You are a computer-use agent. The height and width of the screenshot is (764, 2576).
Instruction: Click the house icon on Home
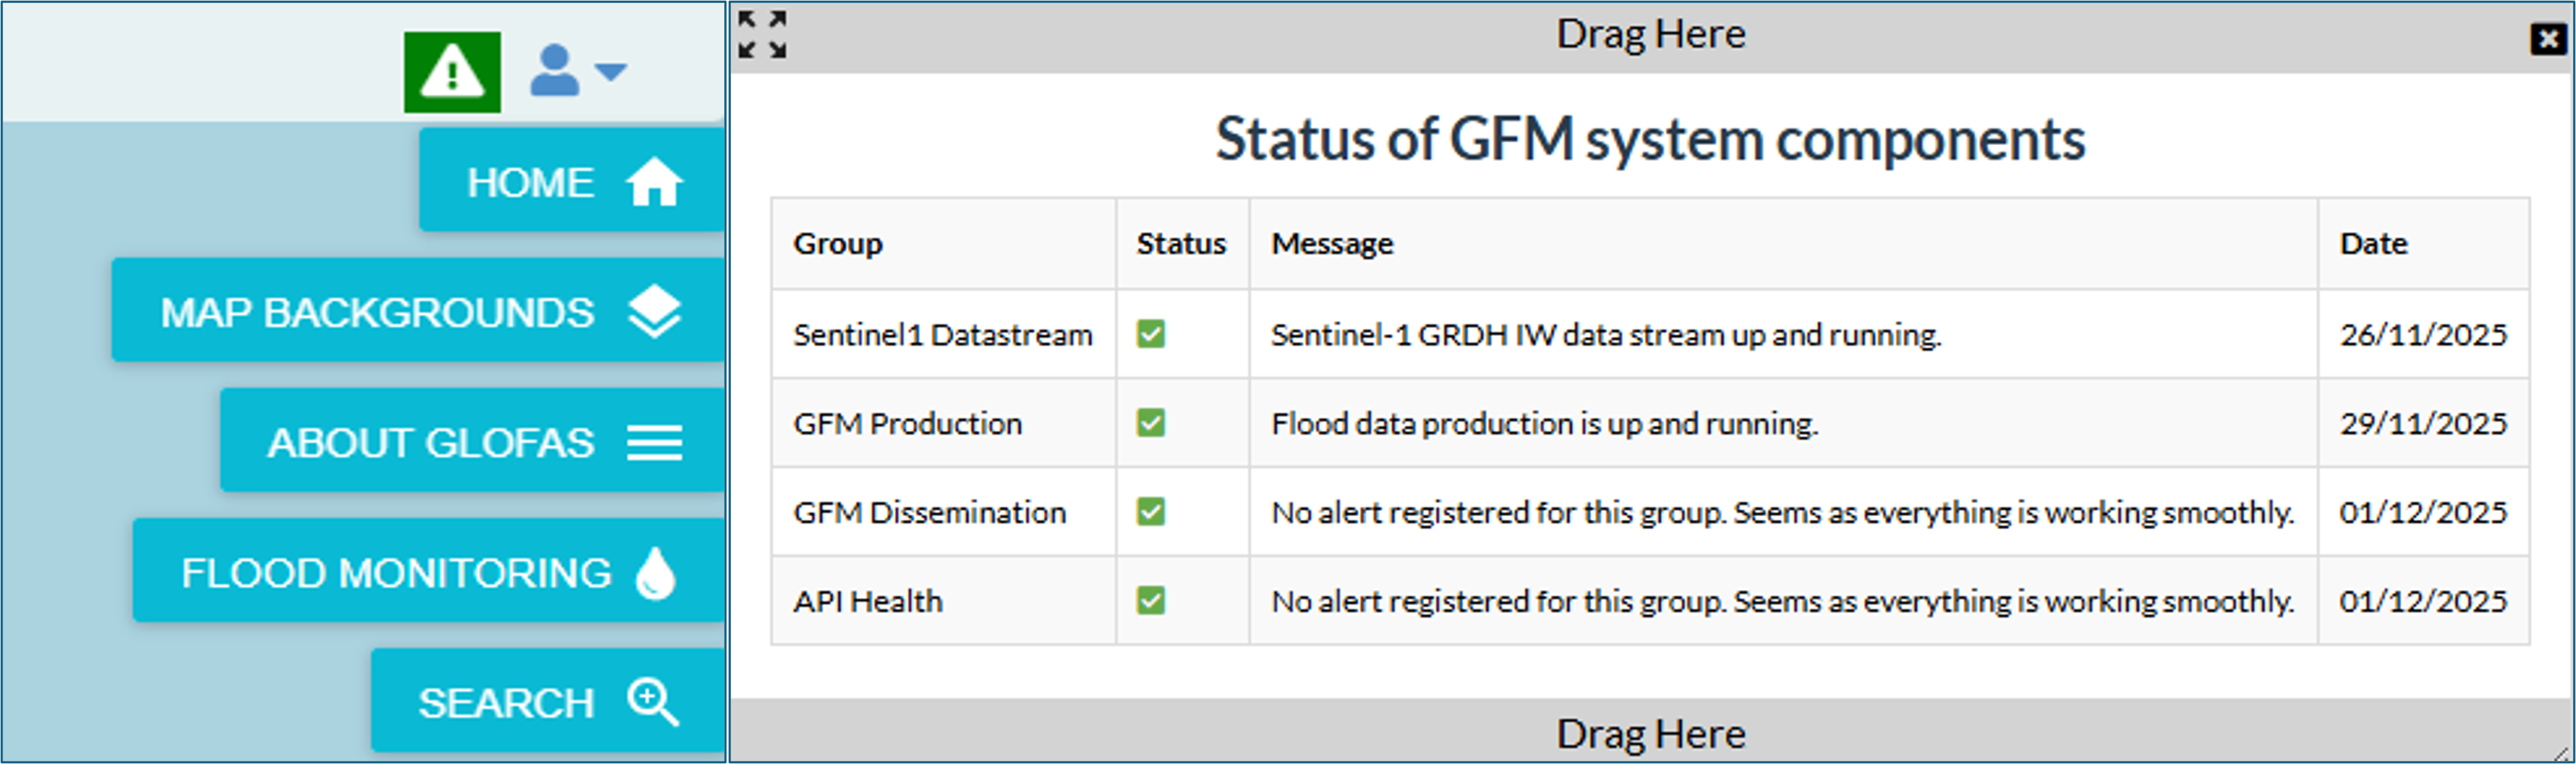[x=654, y=183]
